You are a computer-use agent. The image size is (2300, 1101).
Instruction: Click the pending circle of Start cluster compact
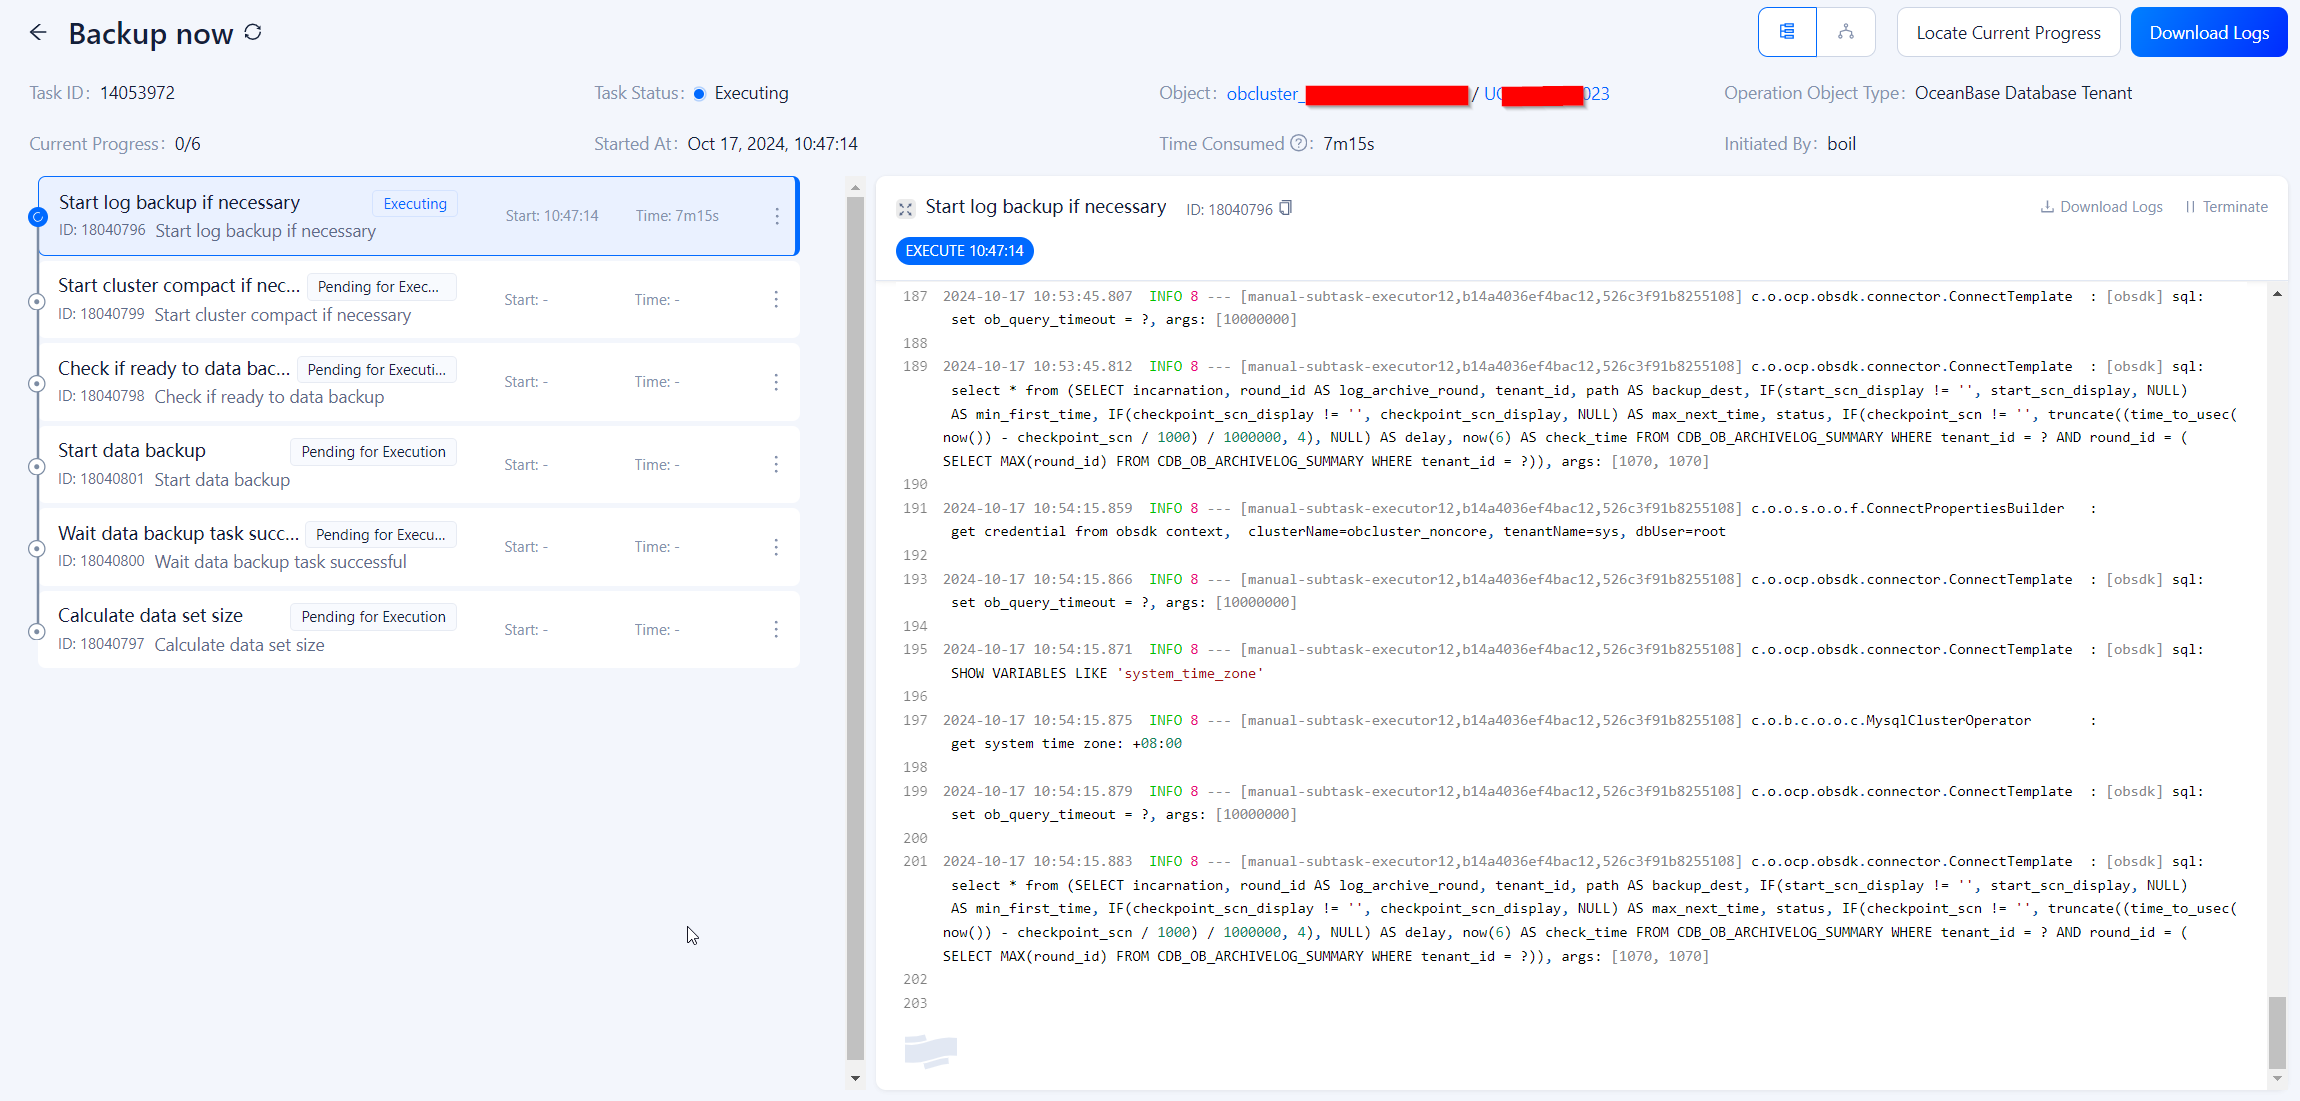click(x=37, y=301)
